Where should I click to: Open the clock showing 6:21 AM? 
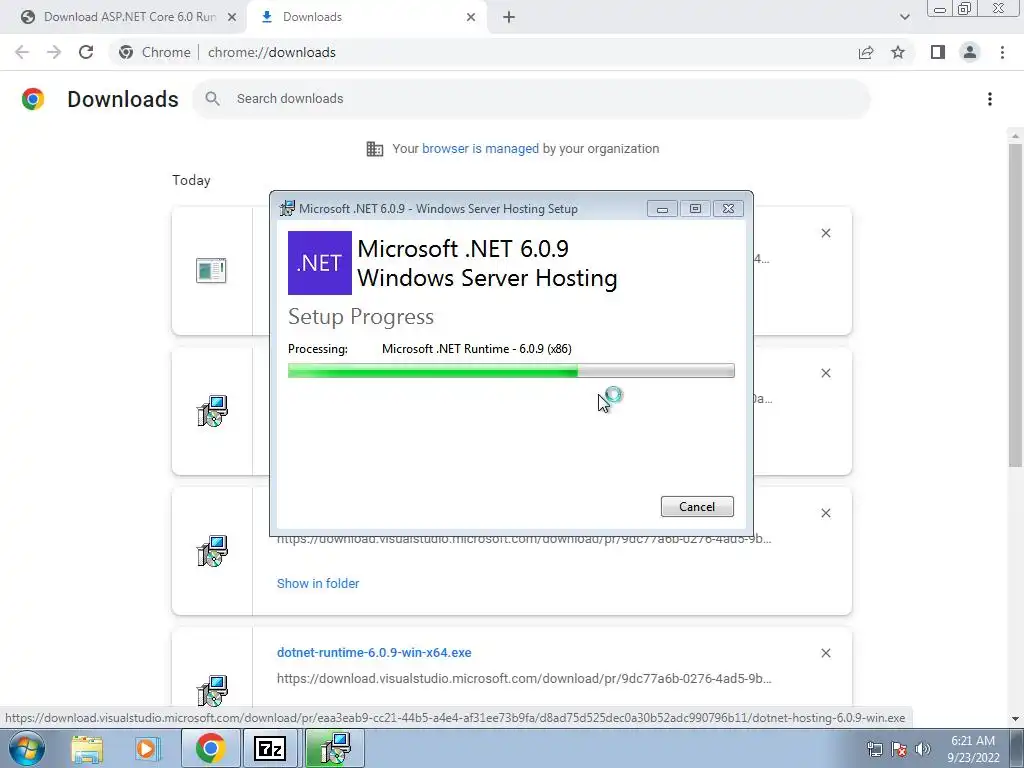[973, 748]
